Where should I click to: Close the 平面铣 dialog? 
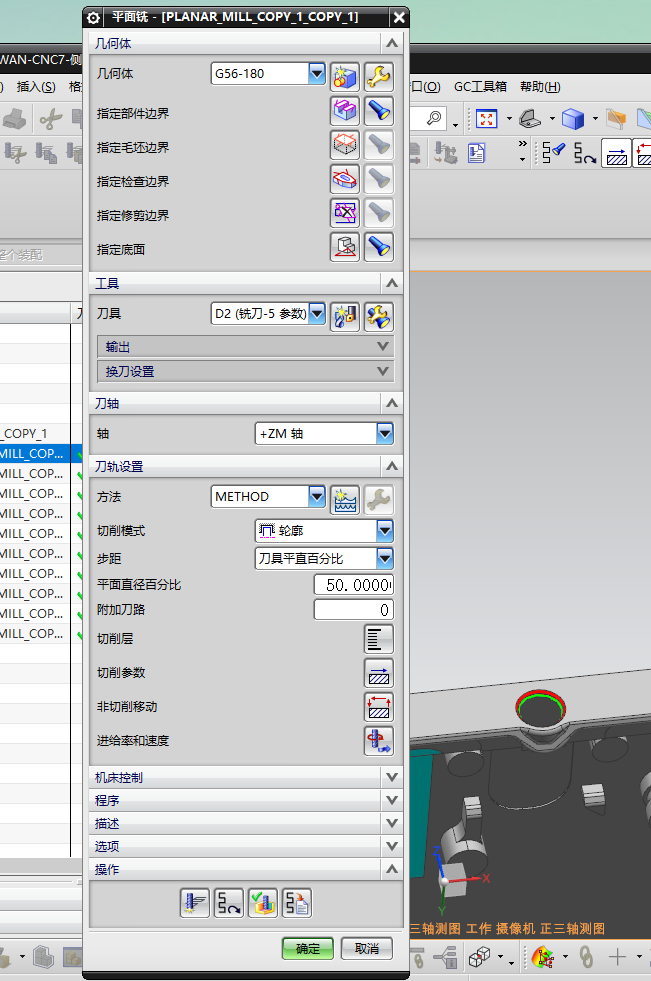point(399,18)
